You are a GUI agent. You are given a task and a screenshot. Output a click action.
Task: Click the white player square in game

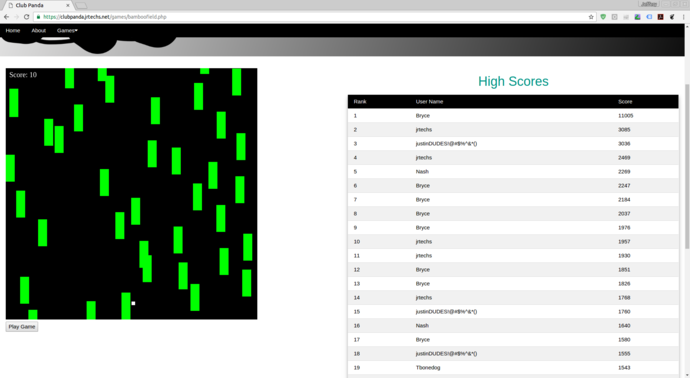[133, 303]
